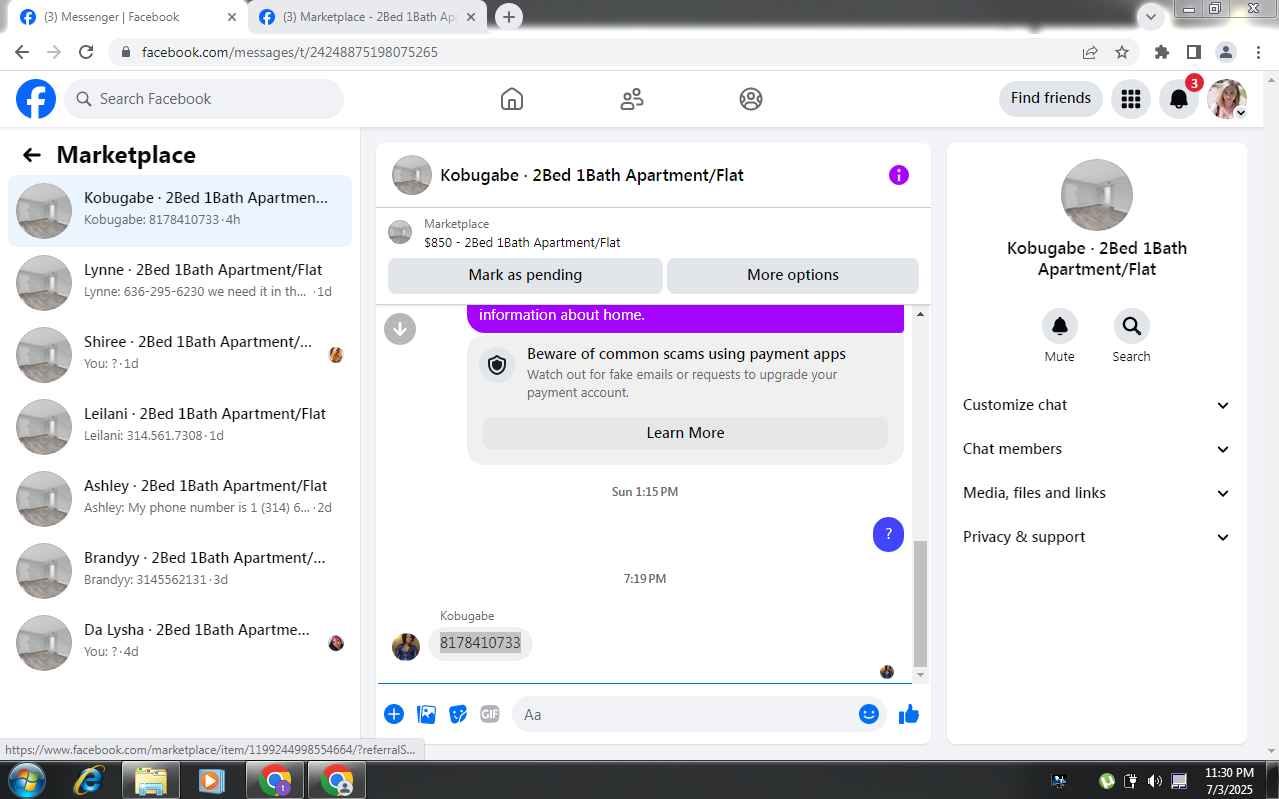Choose a GIF icon in composer

(x=489, y=714)
